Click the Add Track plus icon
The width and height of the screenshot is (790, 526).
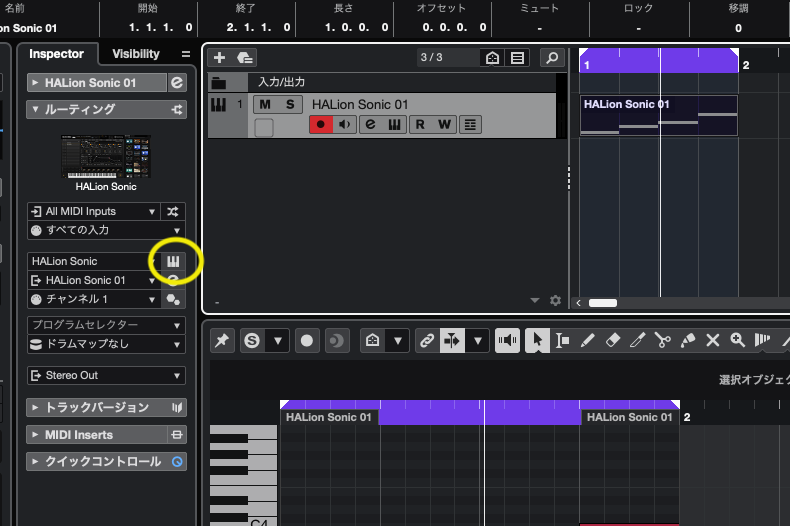[x=219, y=57]
